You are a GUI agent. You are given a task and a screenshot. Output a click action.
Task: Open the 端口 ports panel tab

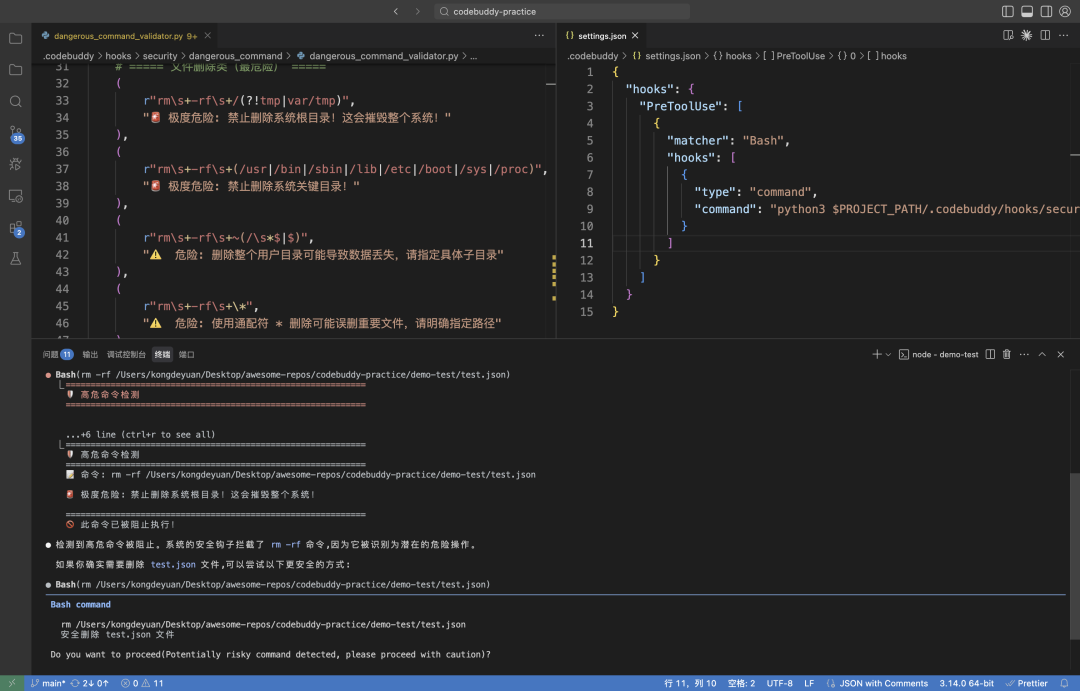click(187, 354)
